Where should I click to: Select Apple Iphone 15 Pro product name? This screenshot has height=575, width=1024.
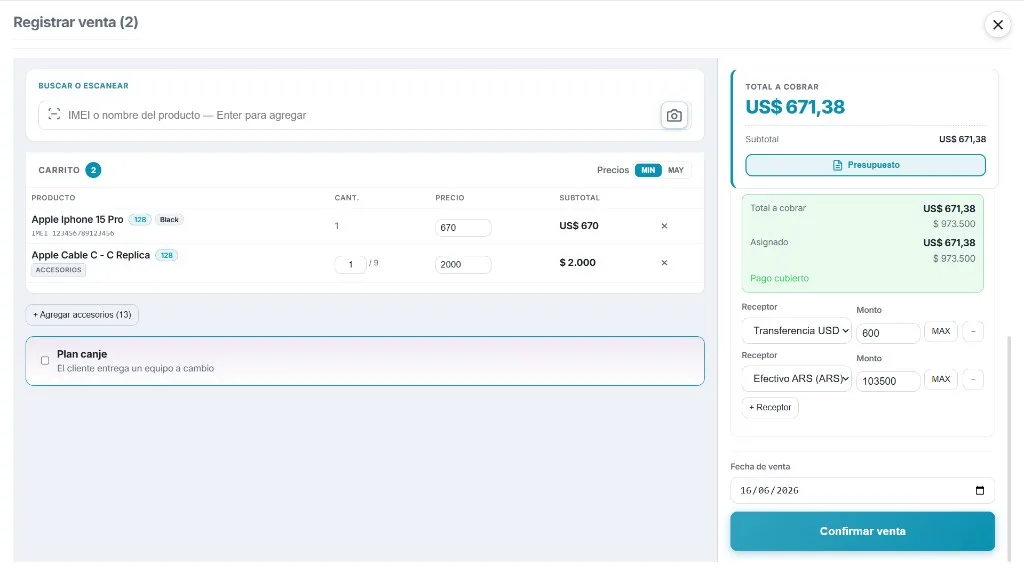click(77, 220)
